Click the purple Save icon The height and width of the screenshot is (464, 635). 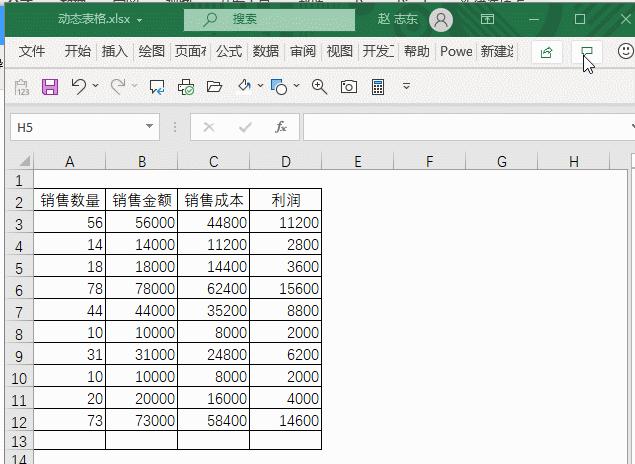(50, 87)
